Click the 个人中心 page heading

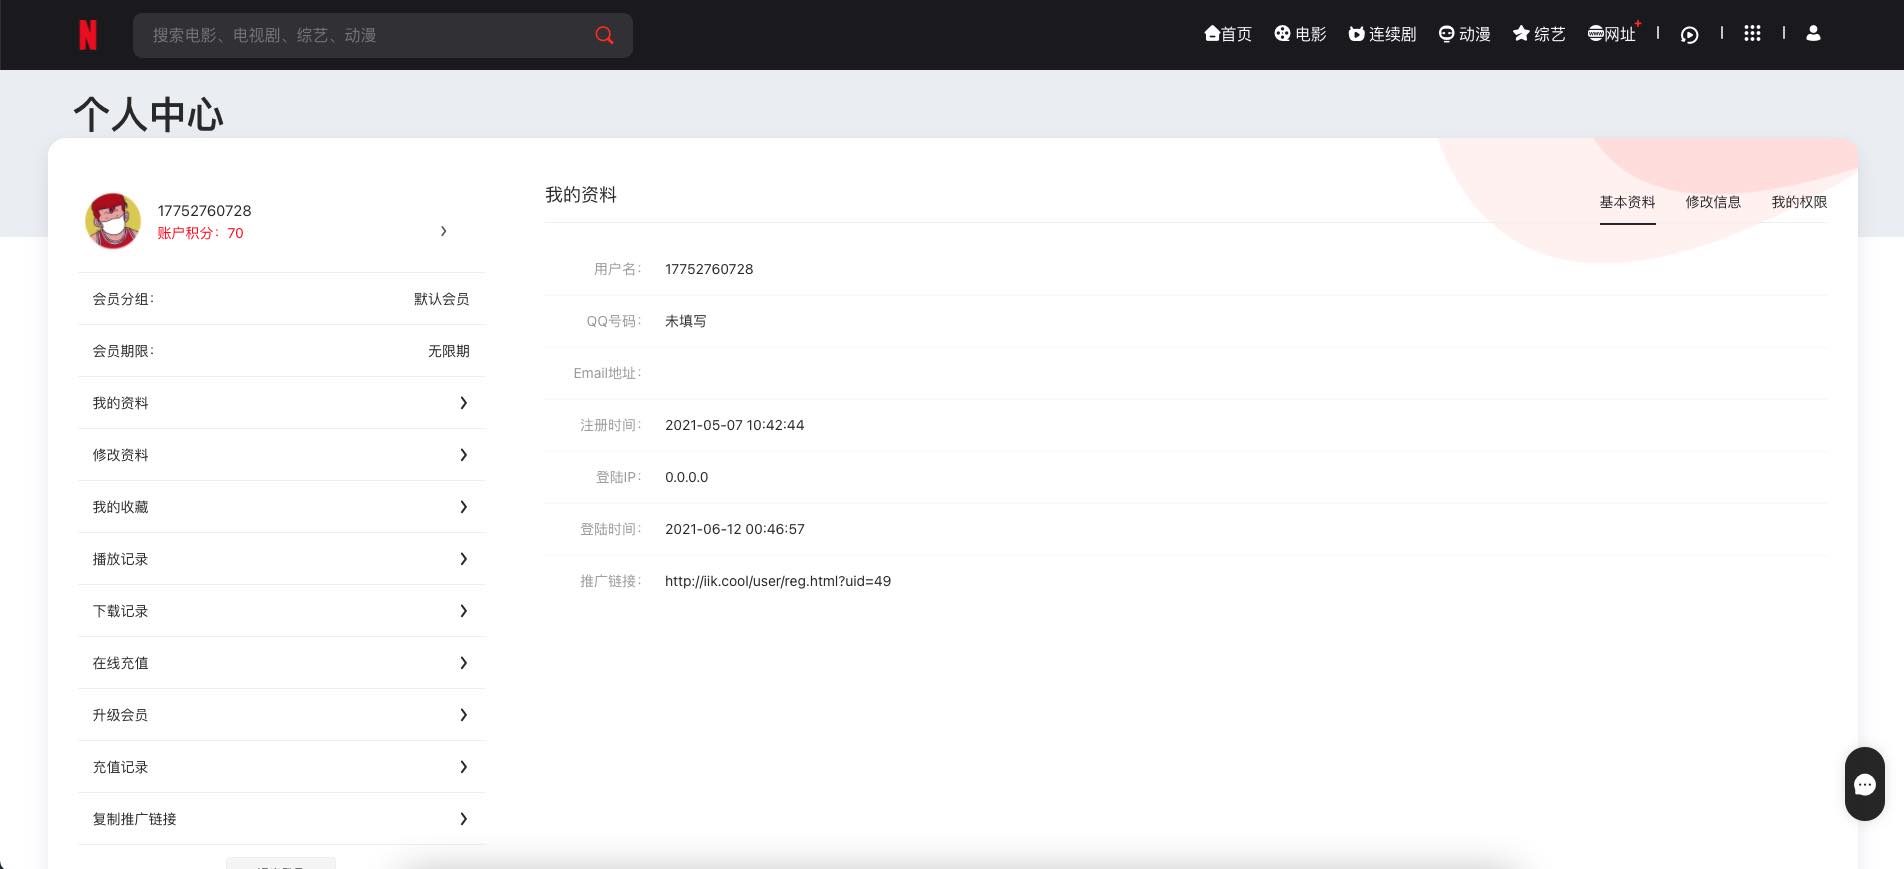148,114
